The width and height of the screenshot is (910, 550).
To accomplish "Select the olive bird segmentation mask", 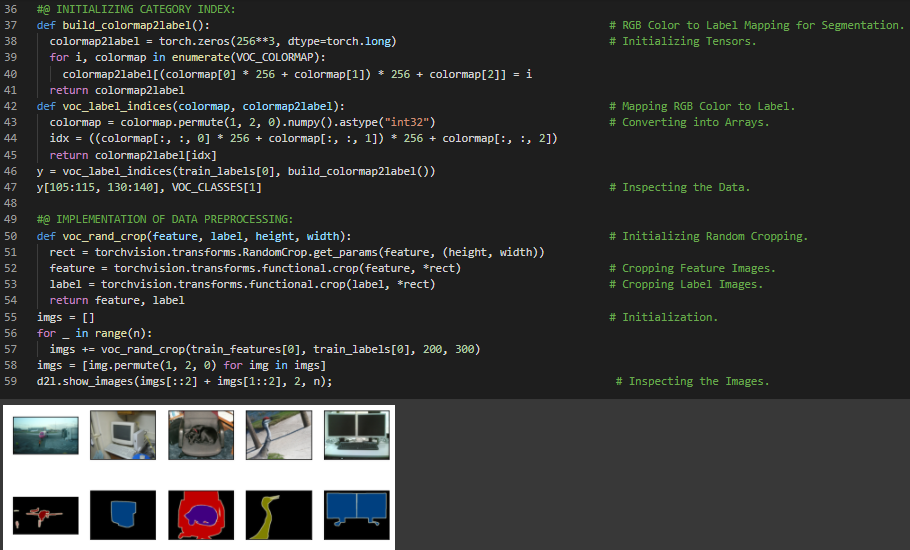I will (x=279, y=515).
